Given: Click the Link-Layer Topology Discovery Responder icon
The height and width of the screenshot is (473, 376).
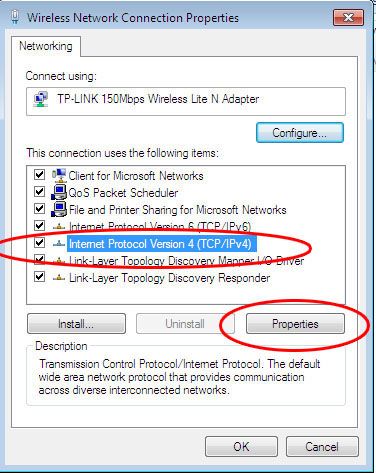Looking at the screenshot, I should click(x=59, y=277).
